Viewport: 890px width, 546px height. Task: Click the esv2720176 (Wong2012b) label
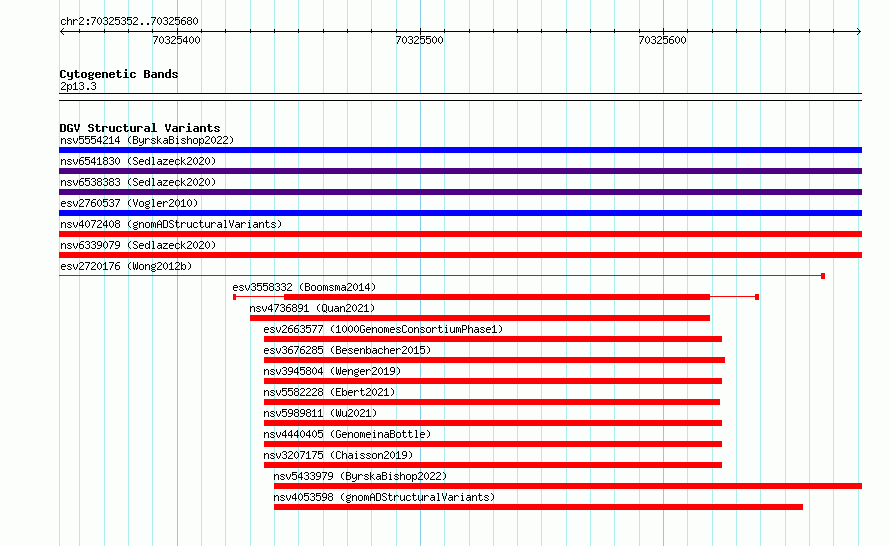coord(126,266)
